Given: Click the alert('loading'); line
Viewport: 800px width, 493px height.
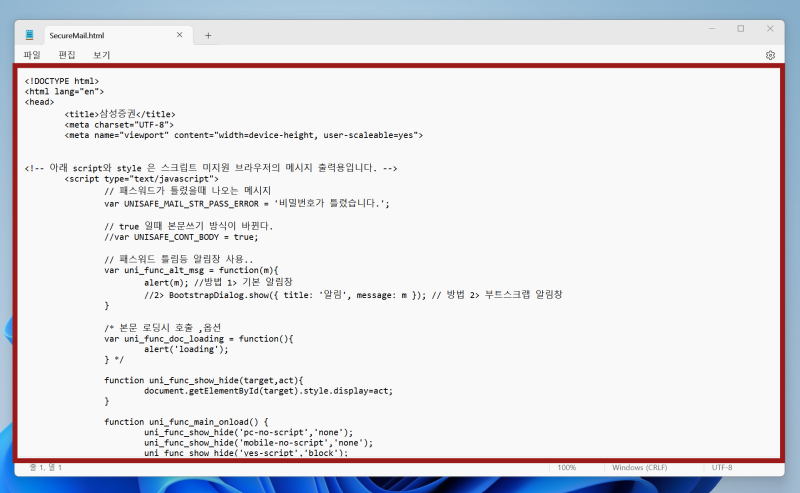Looking at the screenshot, I should (186, 350).
